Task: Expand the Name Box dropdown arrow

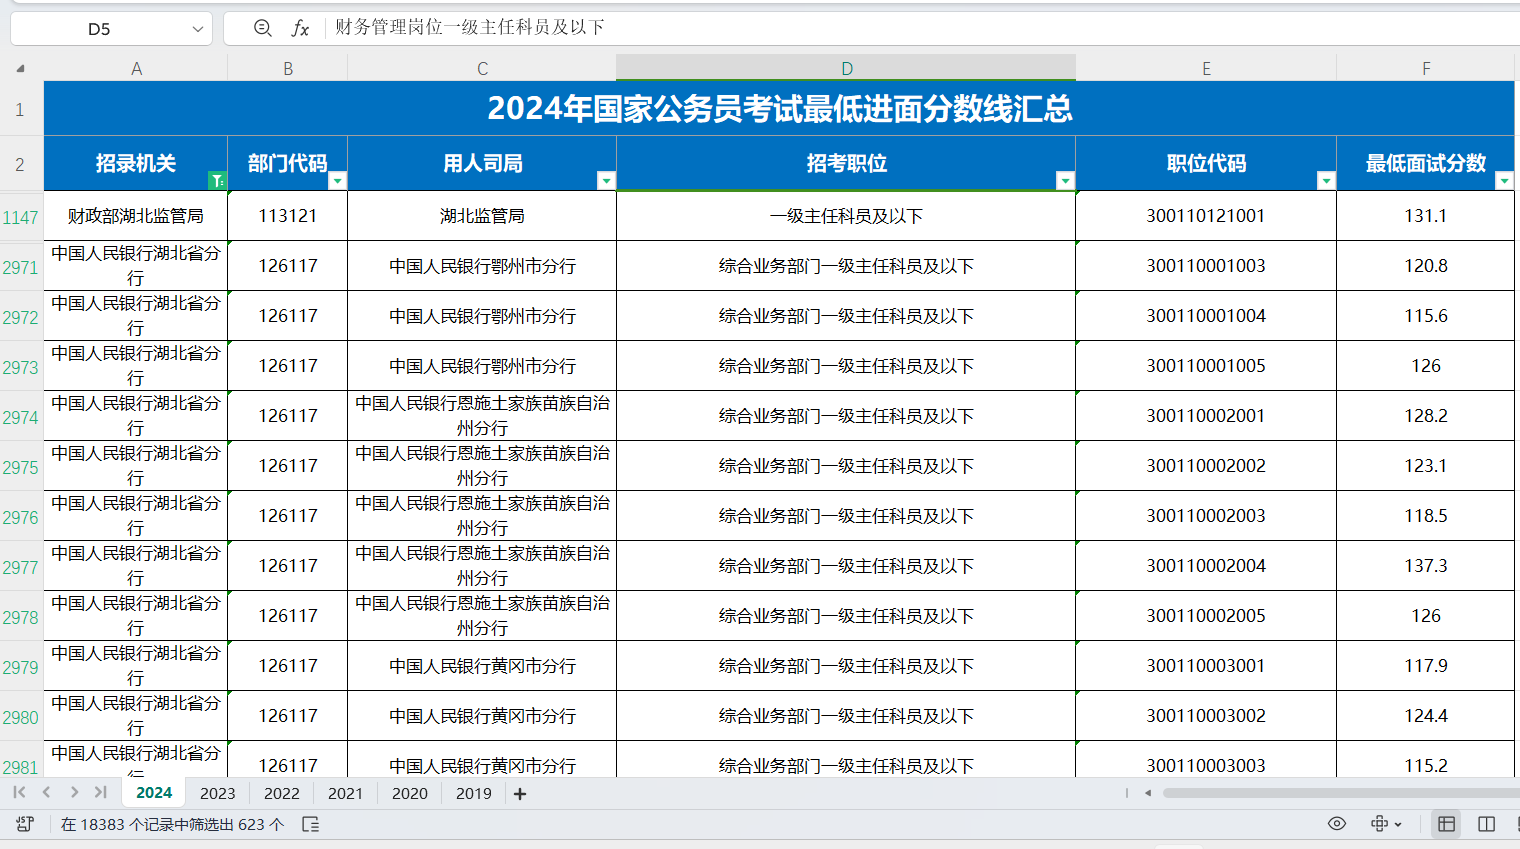Action: coord(198,29)
